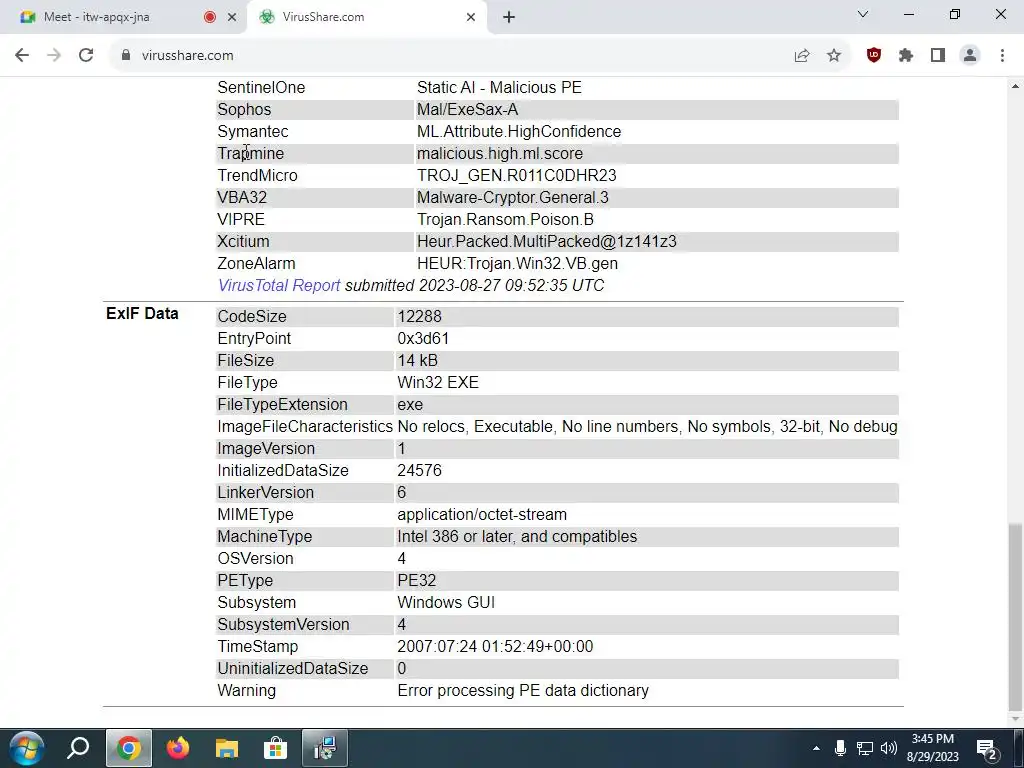Select CodeSize value '12288'

(419, 317)
